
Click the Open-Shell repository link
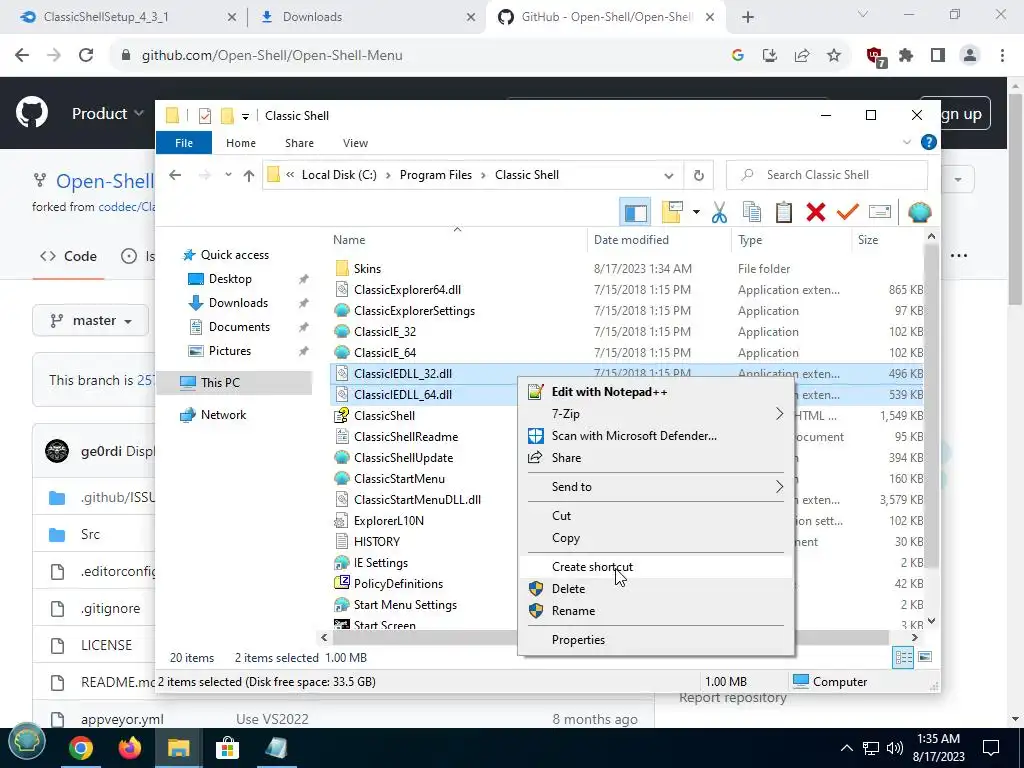coord(105,181)
